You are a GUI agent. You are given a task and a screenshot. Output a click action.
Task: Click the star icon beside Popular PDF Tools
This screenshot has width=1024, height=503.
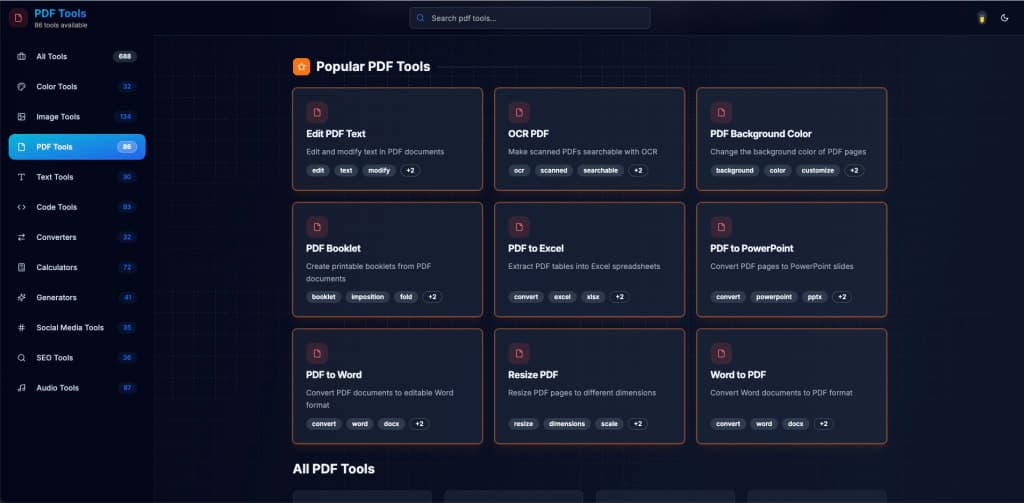[x=301, y=67]
